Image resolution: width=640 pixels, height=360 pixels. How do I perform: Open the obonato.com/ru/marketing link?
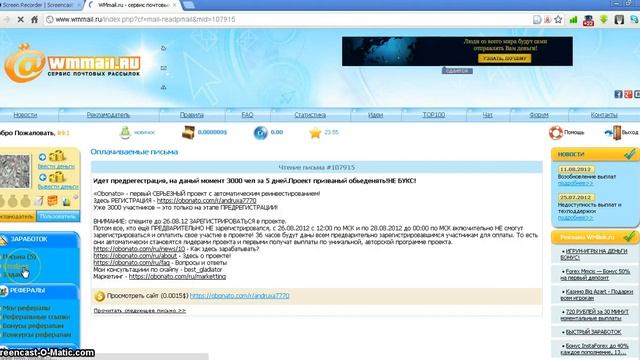coord(177,276)
